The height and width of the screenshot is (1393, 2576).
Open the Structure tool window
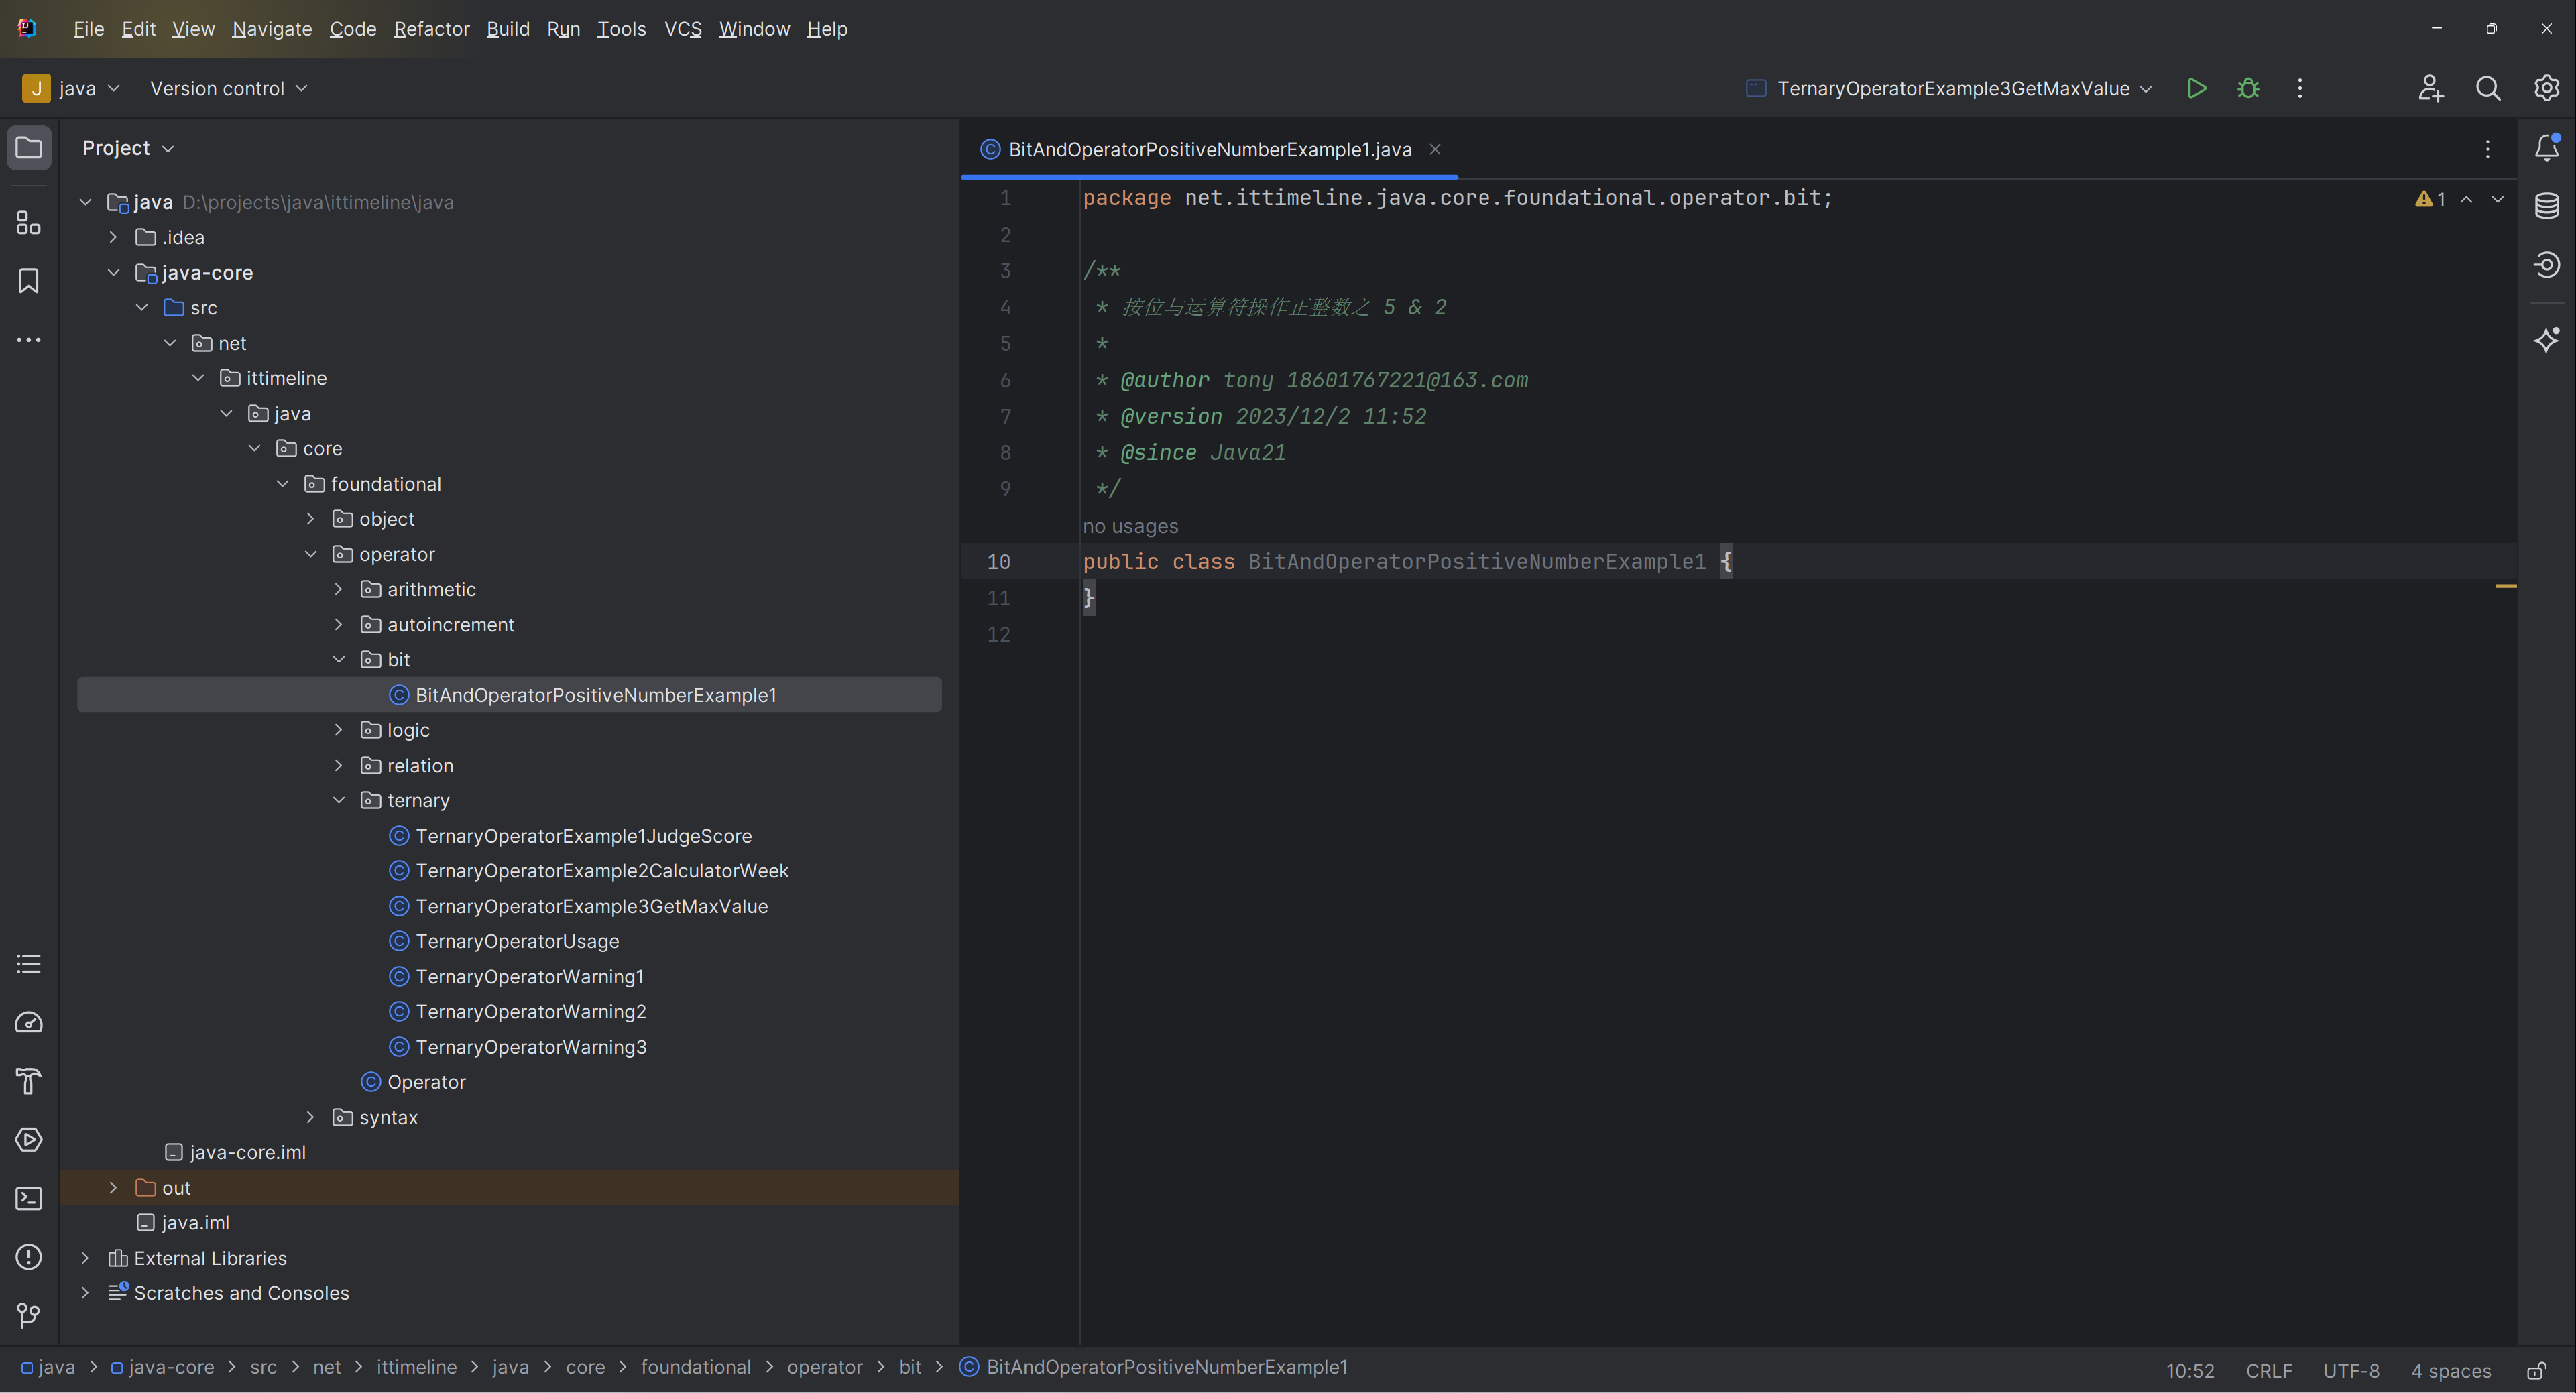point(29,222)
